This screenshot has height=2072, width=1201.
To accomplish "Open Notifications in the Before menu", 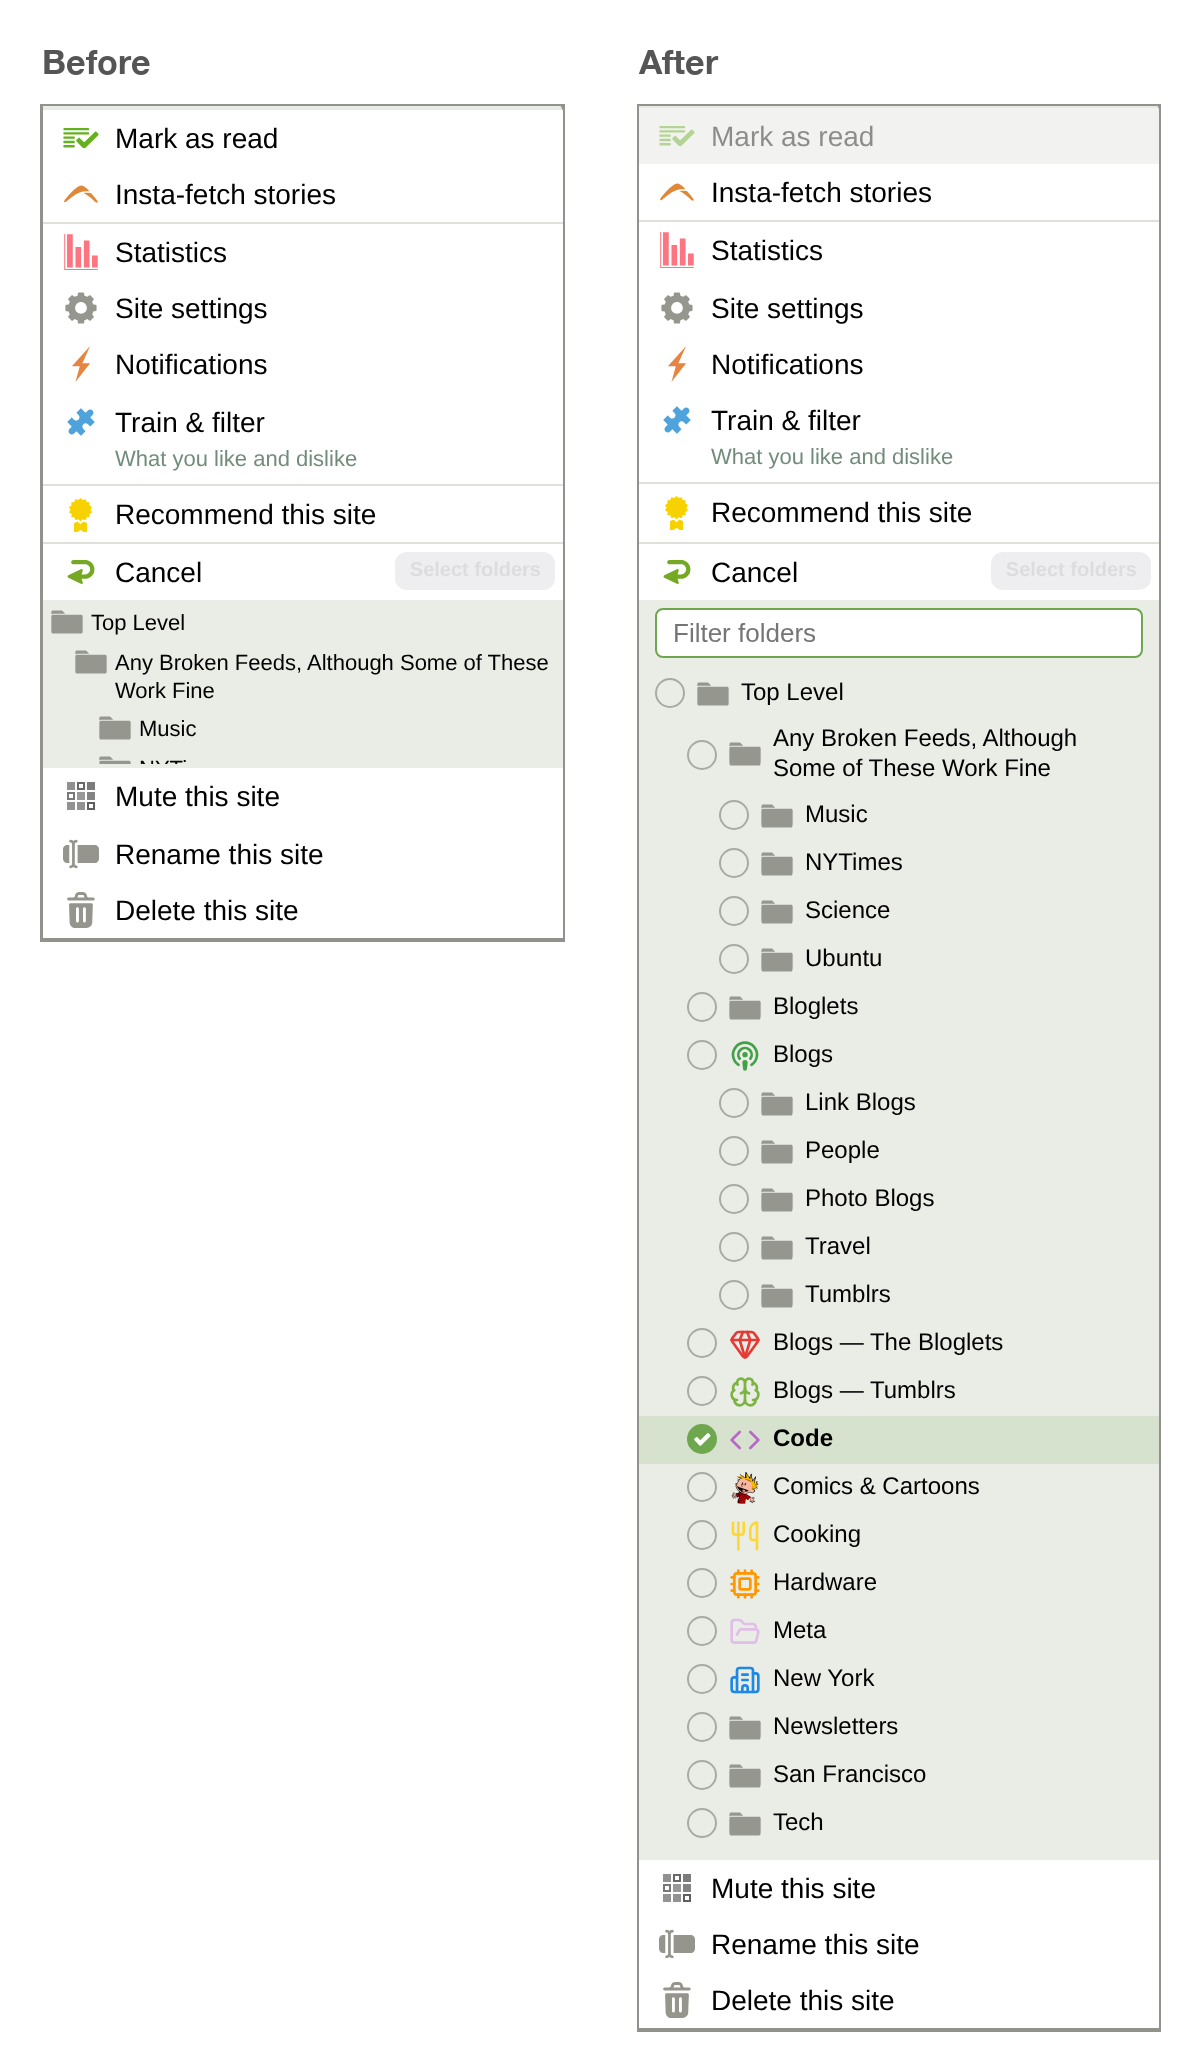I will (303, 364).
